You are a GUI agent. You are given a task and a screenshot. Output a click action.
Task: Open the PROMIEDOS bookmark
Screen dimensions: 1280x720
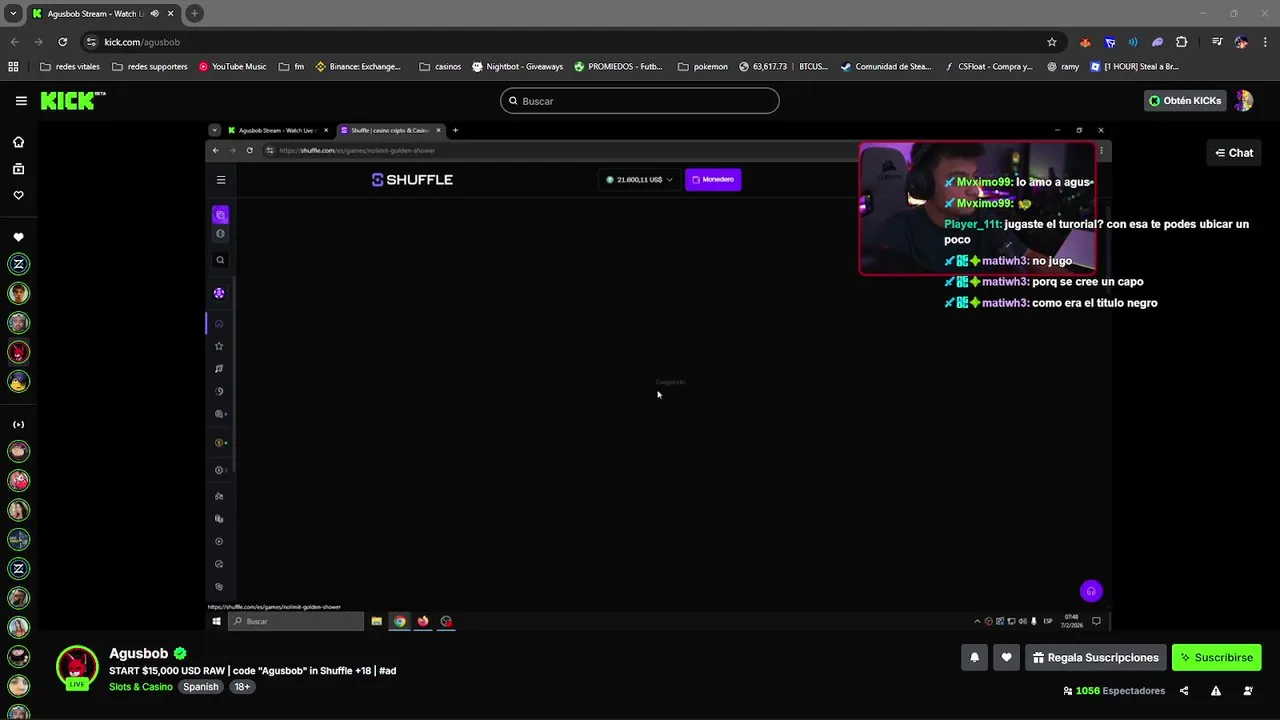618,67
